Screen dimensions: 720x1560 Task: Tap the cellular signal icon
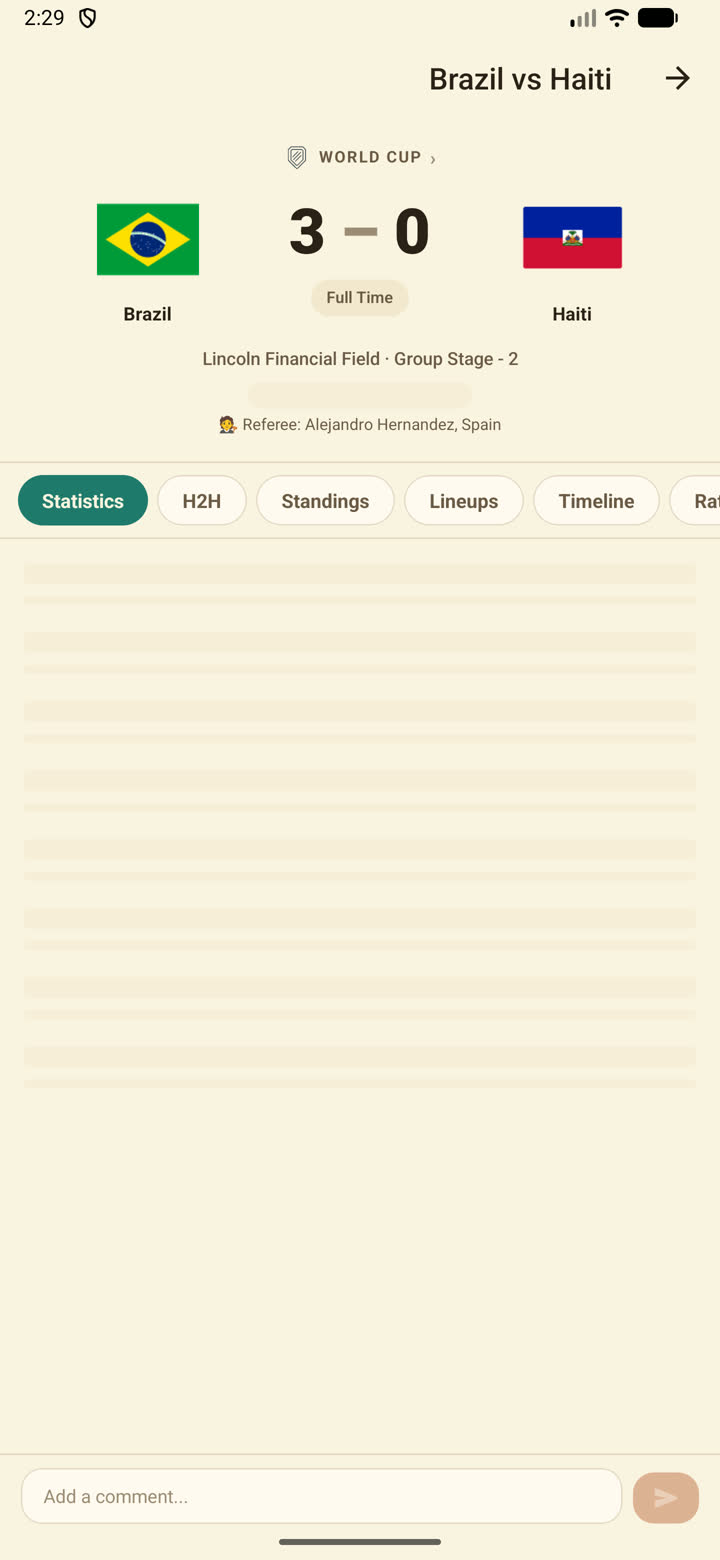(583, 18)
